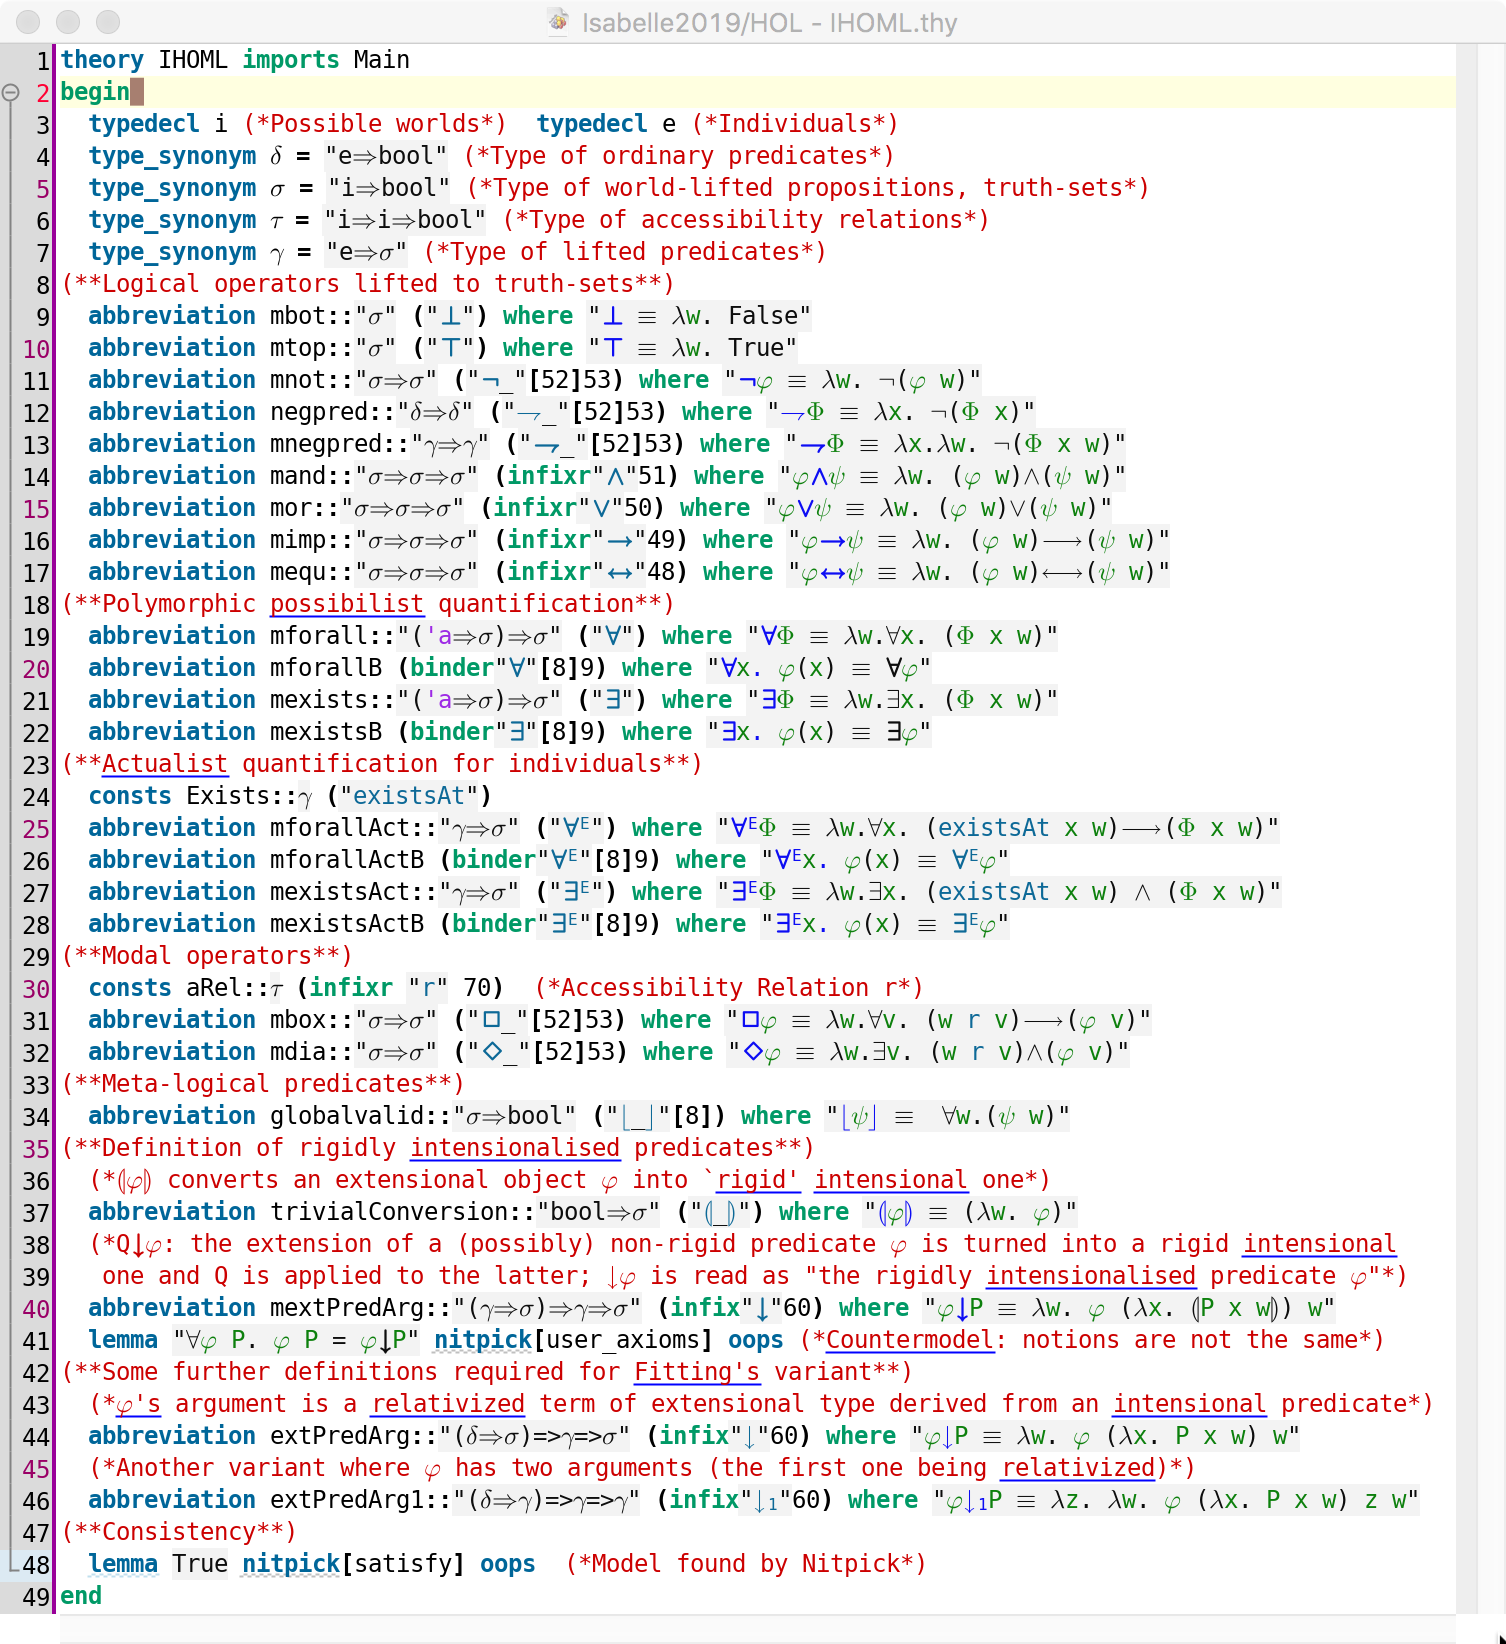Viewport: 1506px width, 1644px height.
Task: Click the 'end' keyword on last line
Action: click(x=81, y=1596)
